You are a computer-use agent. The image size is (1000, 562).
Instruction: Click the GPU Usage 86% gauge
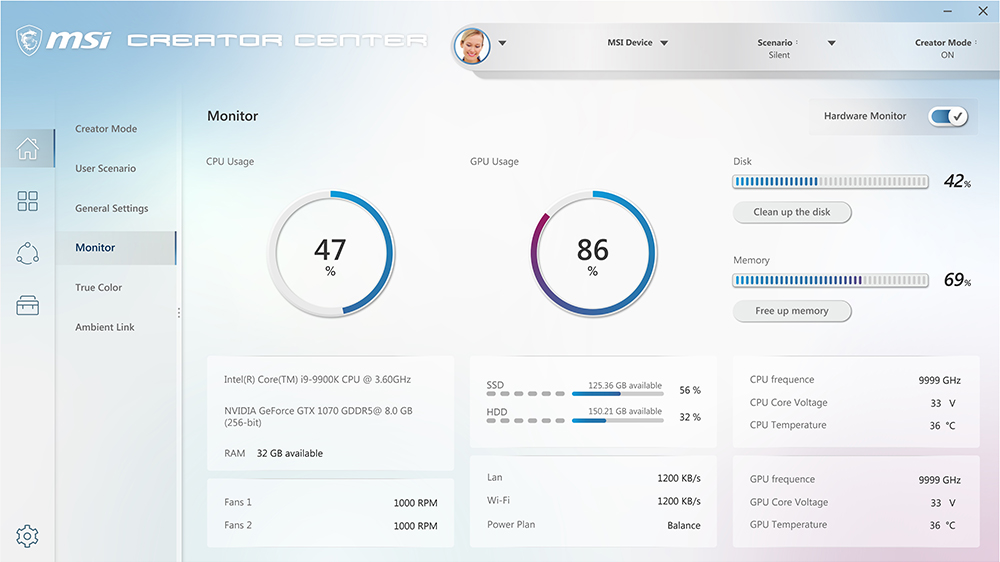pos(593,253)
